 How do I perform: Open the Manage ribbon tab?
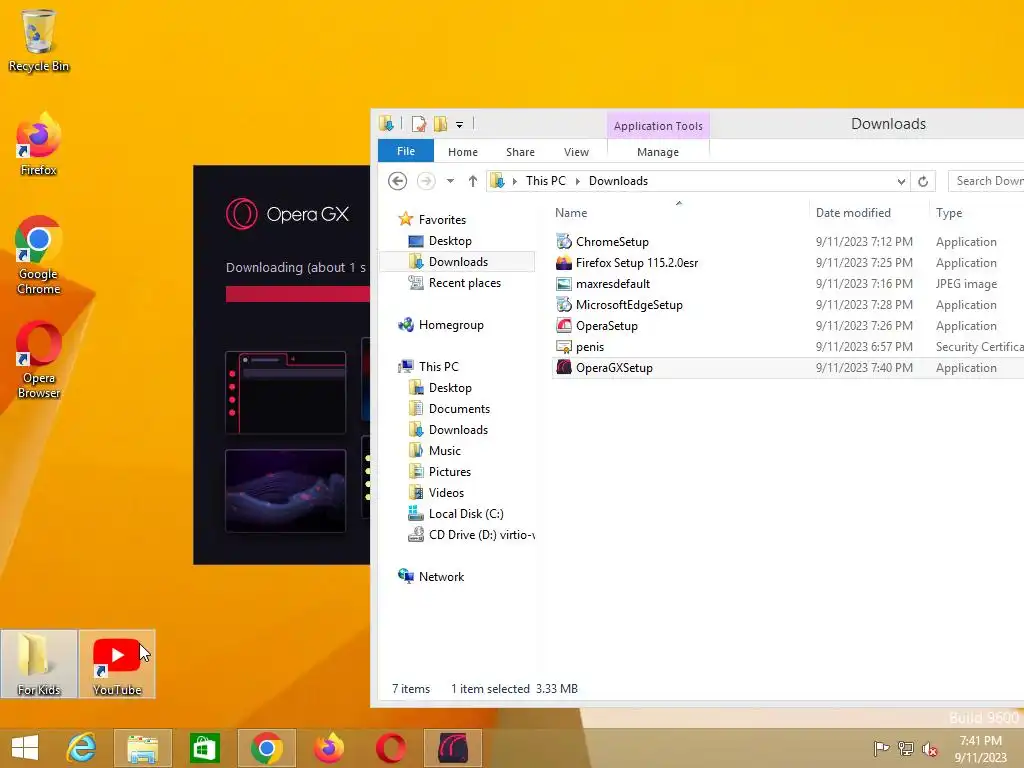coord(658,152)
